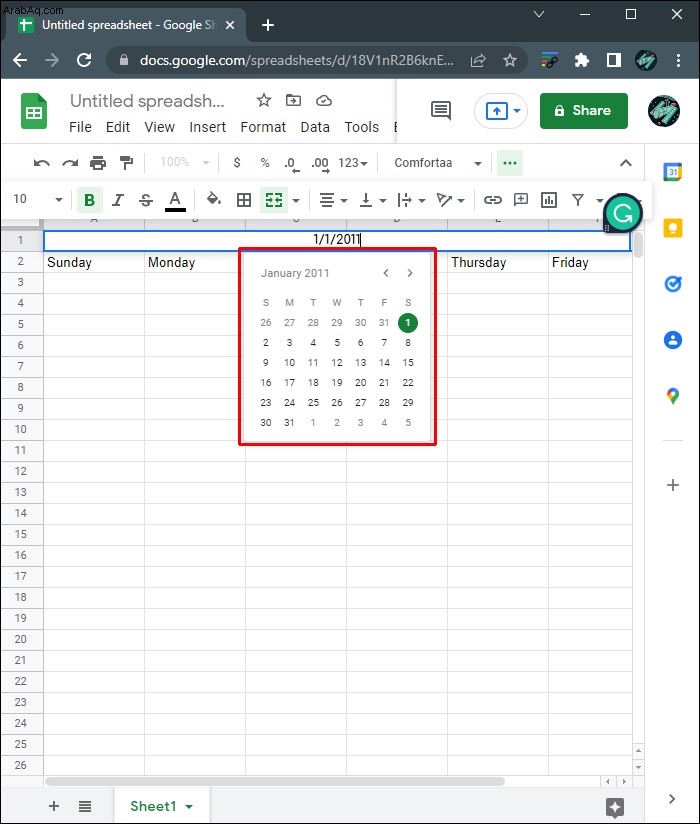Insert a link

(492, 200)
